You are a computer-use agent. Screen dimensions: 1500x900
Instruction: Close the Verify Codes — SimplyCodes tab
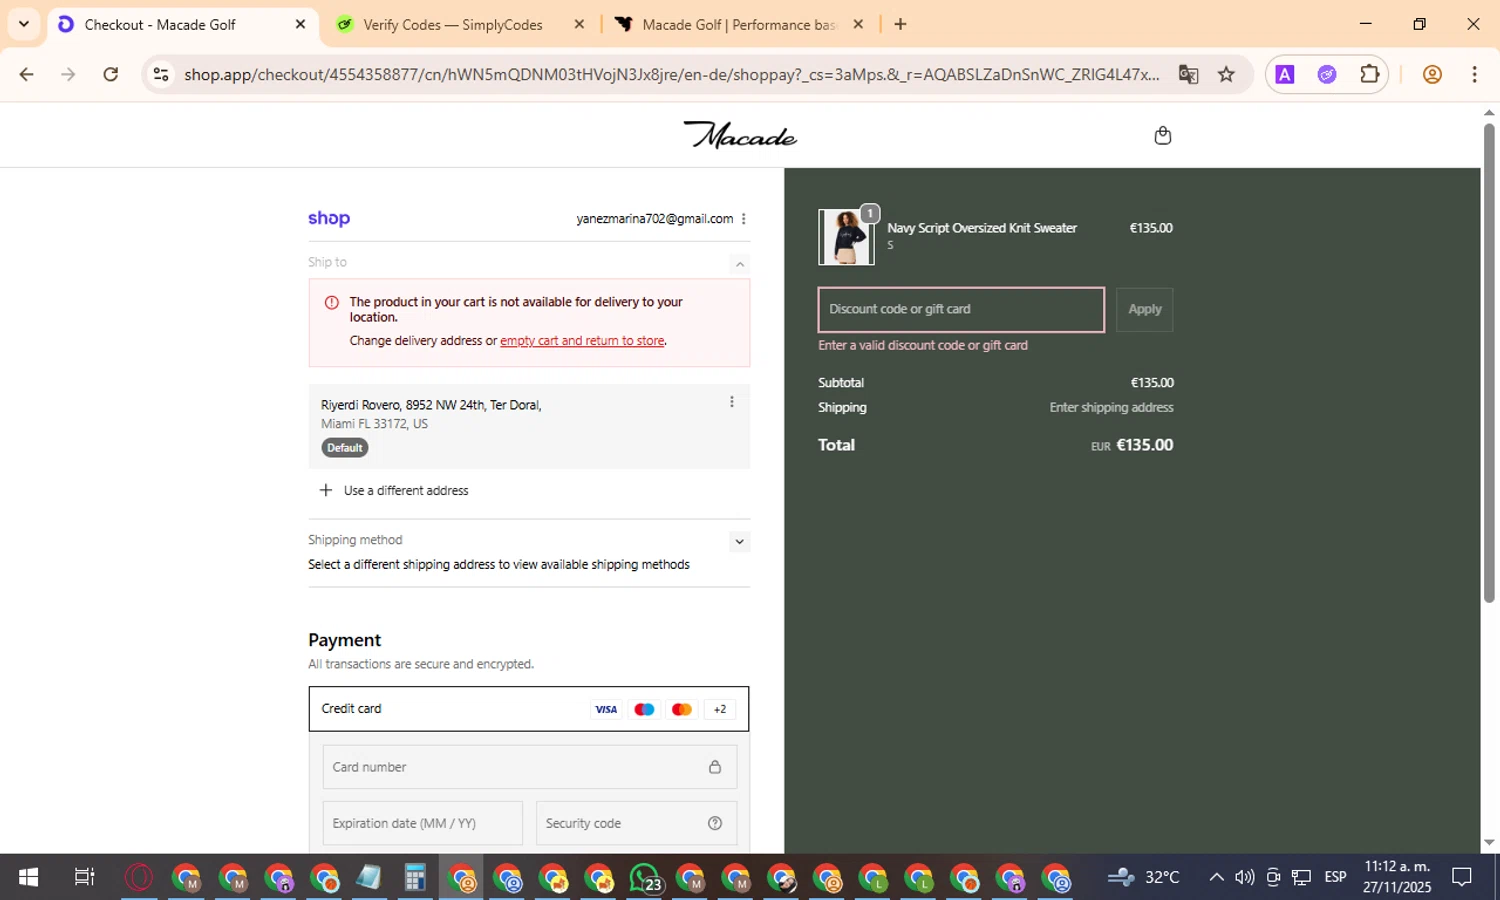(x=579, y=25)
